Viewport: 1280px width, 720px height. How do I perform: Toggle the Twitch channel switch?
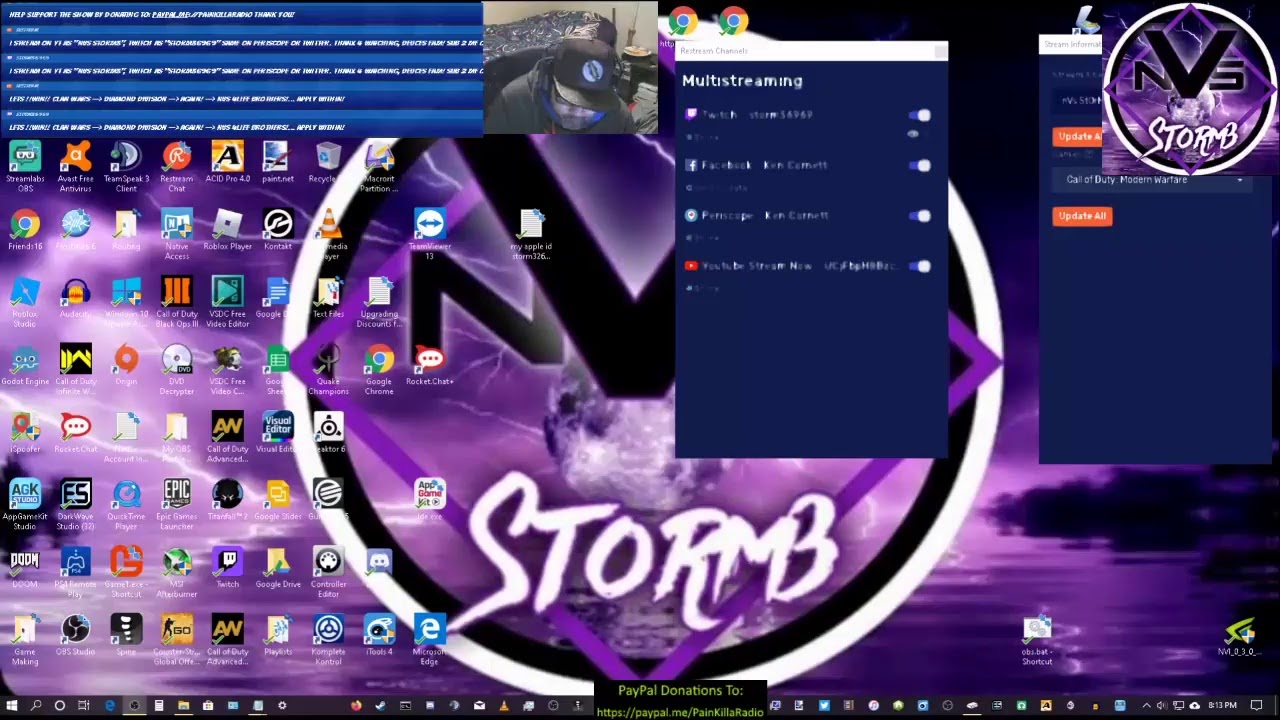point(921,116)
